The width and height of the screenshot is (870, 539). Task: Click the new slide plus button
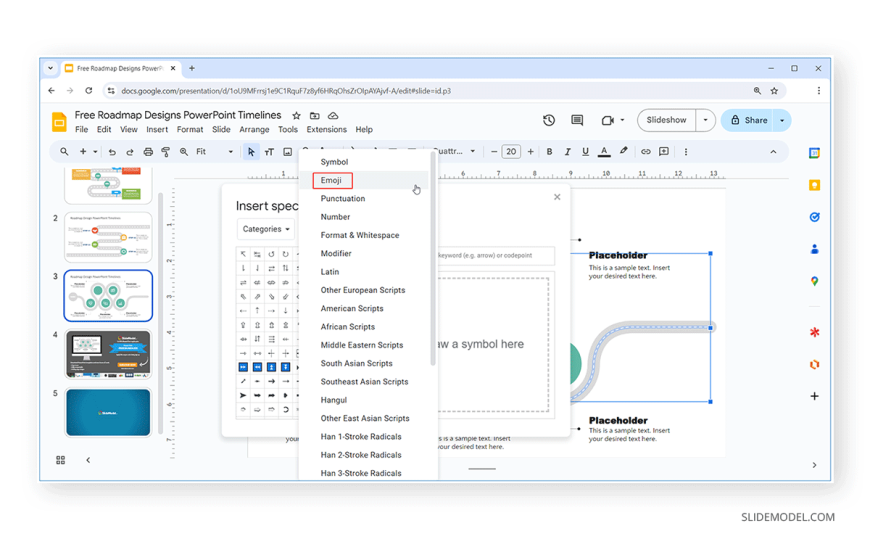[x=83, y=152]
